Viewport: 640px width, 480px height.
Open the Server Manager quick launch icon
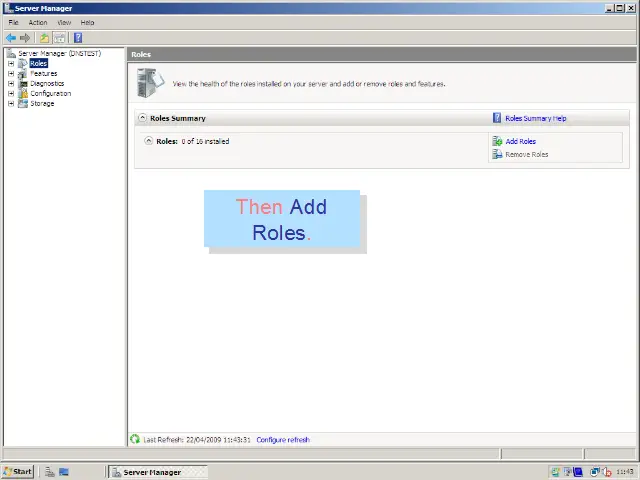click(x=50, y=472)
